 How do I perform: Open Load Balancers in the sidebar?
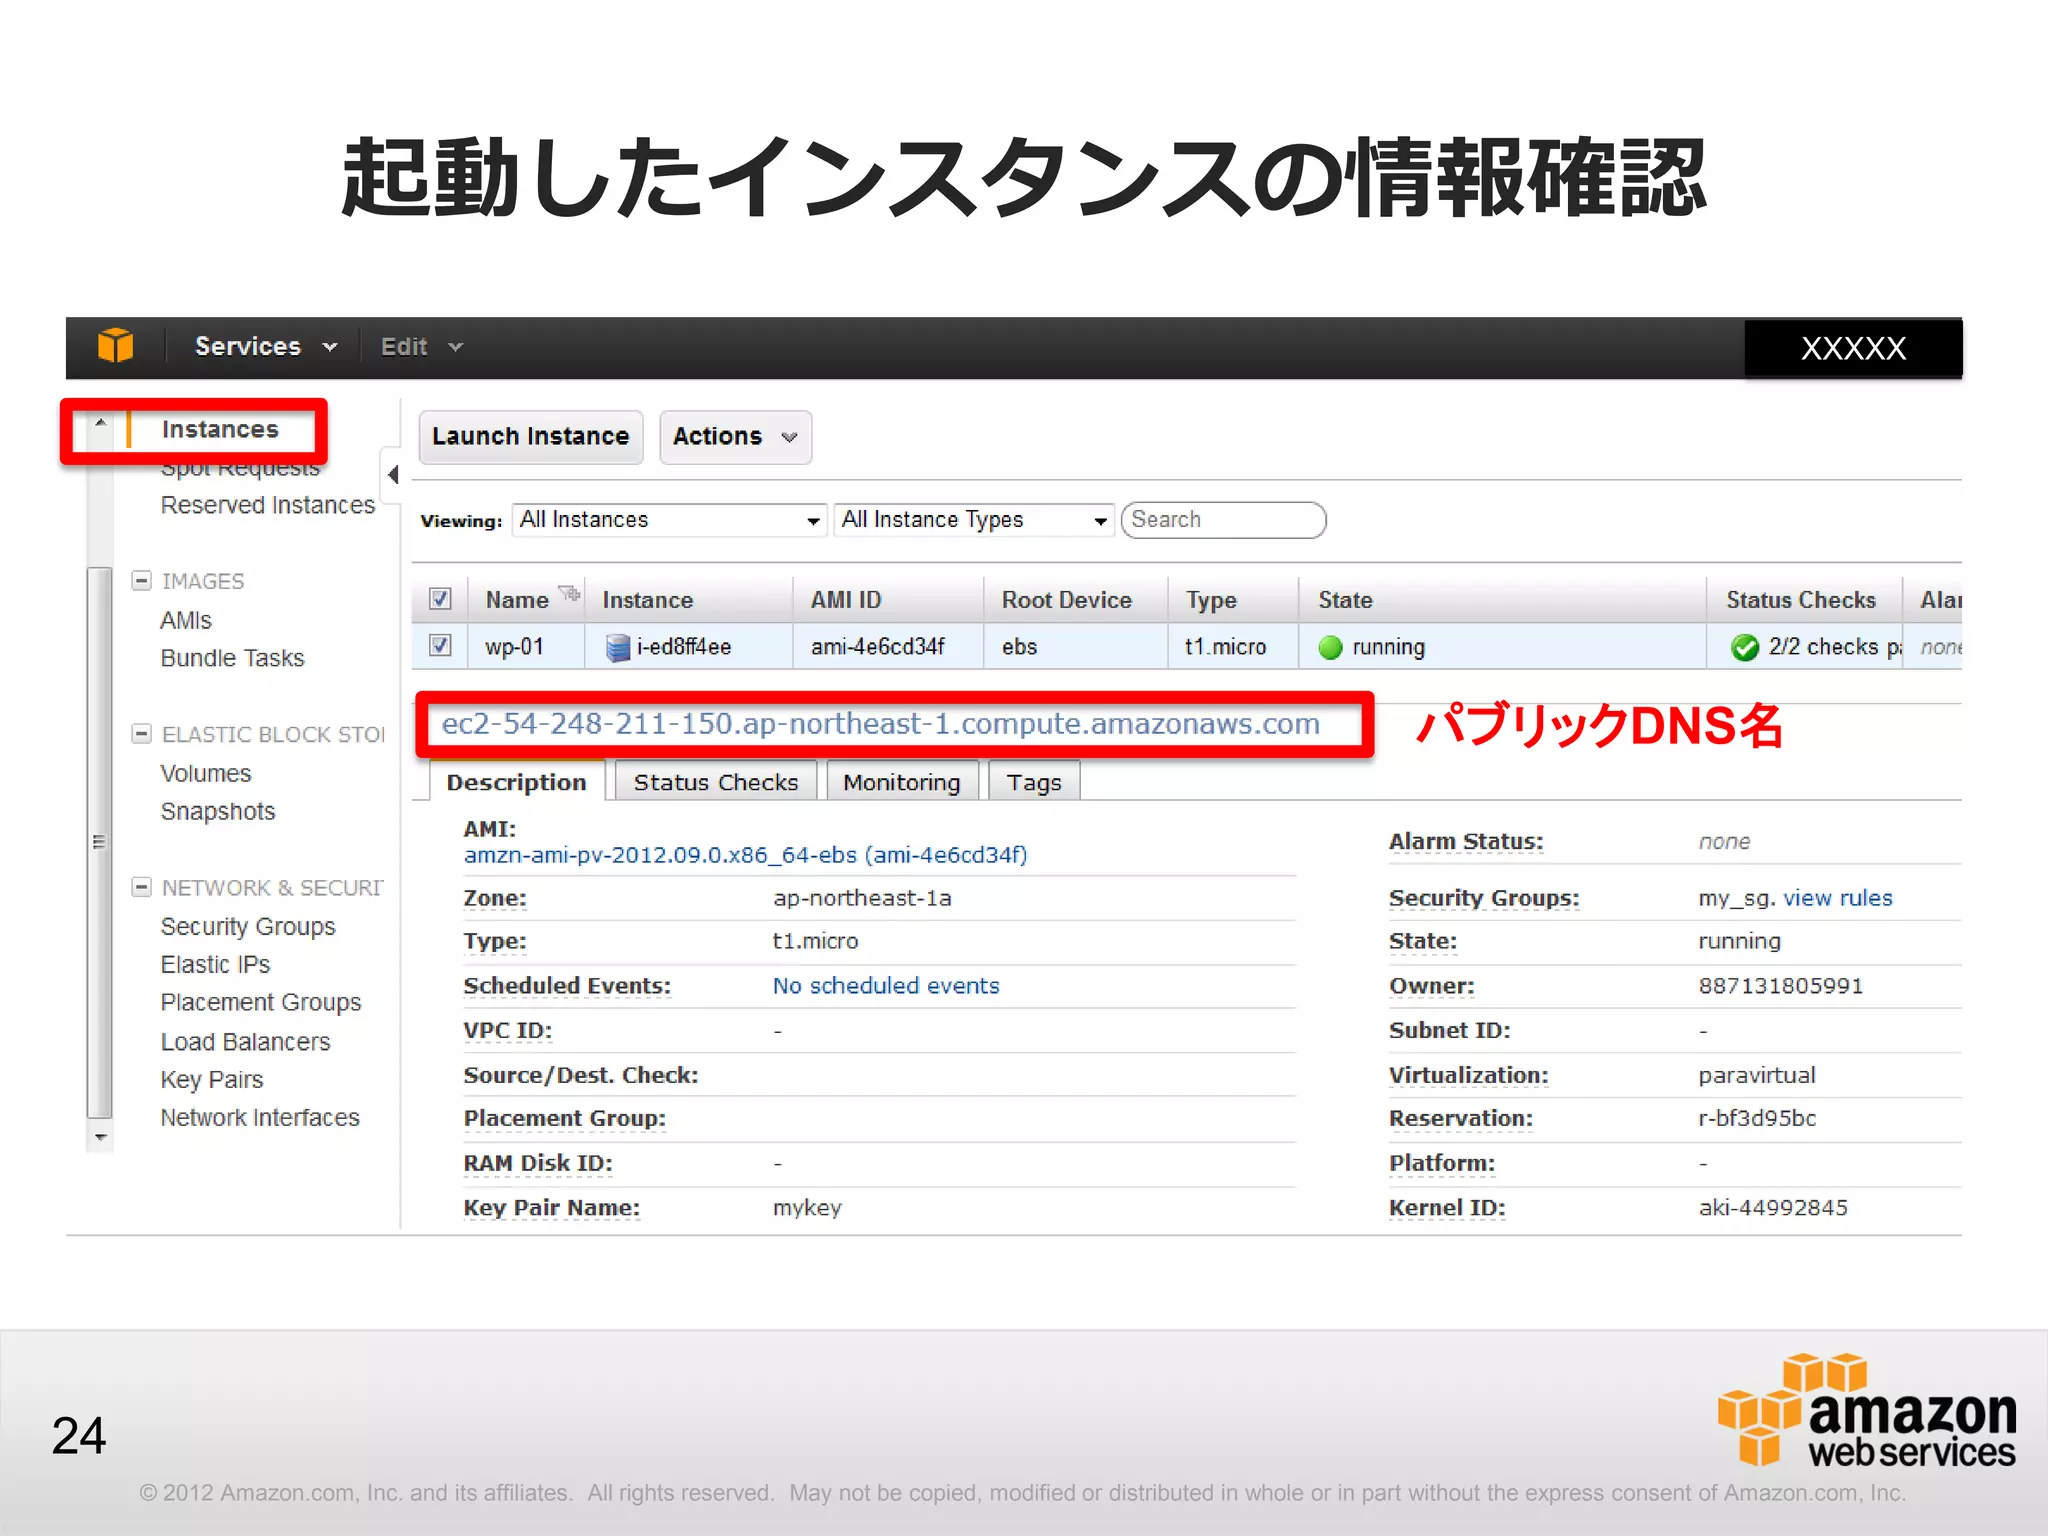[245, 1041]
